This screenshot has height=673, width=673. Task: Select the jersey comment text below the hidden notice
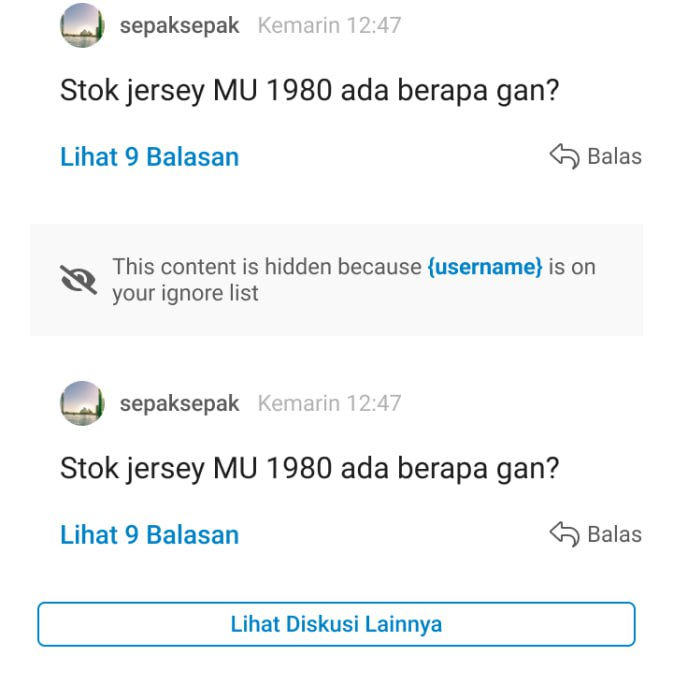[309, 469]
